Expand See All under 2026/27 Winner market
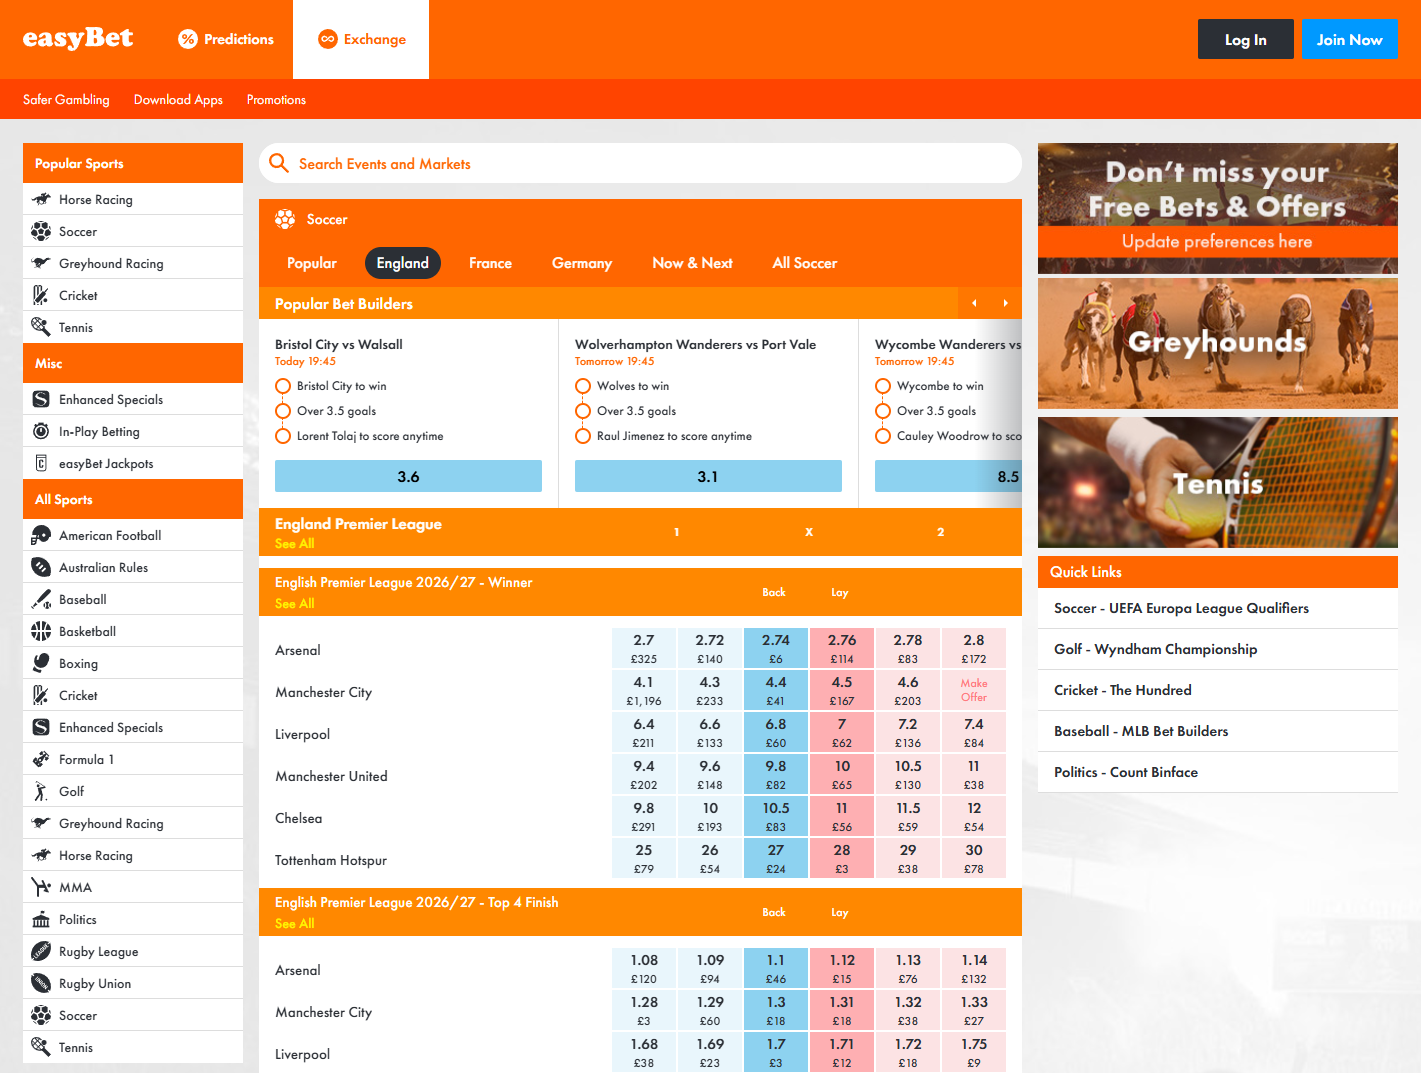The image size is (1421, 1073). (x=294, y=604)
